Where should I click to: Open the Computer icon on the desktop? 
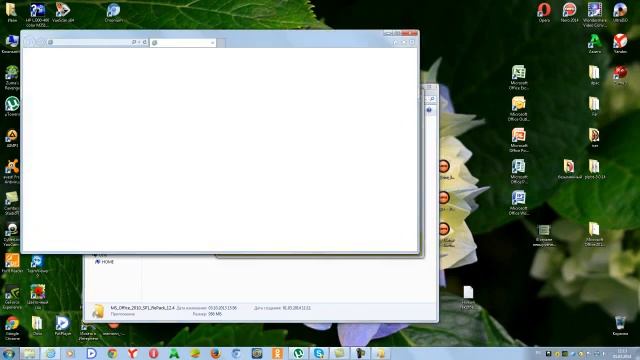coord(11,44)
